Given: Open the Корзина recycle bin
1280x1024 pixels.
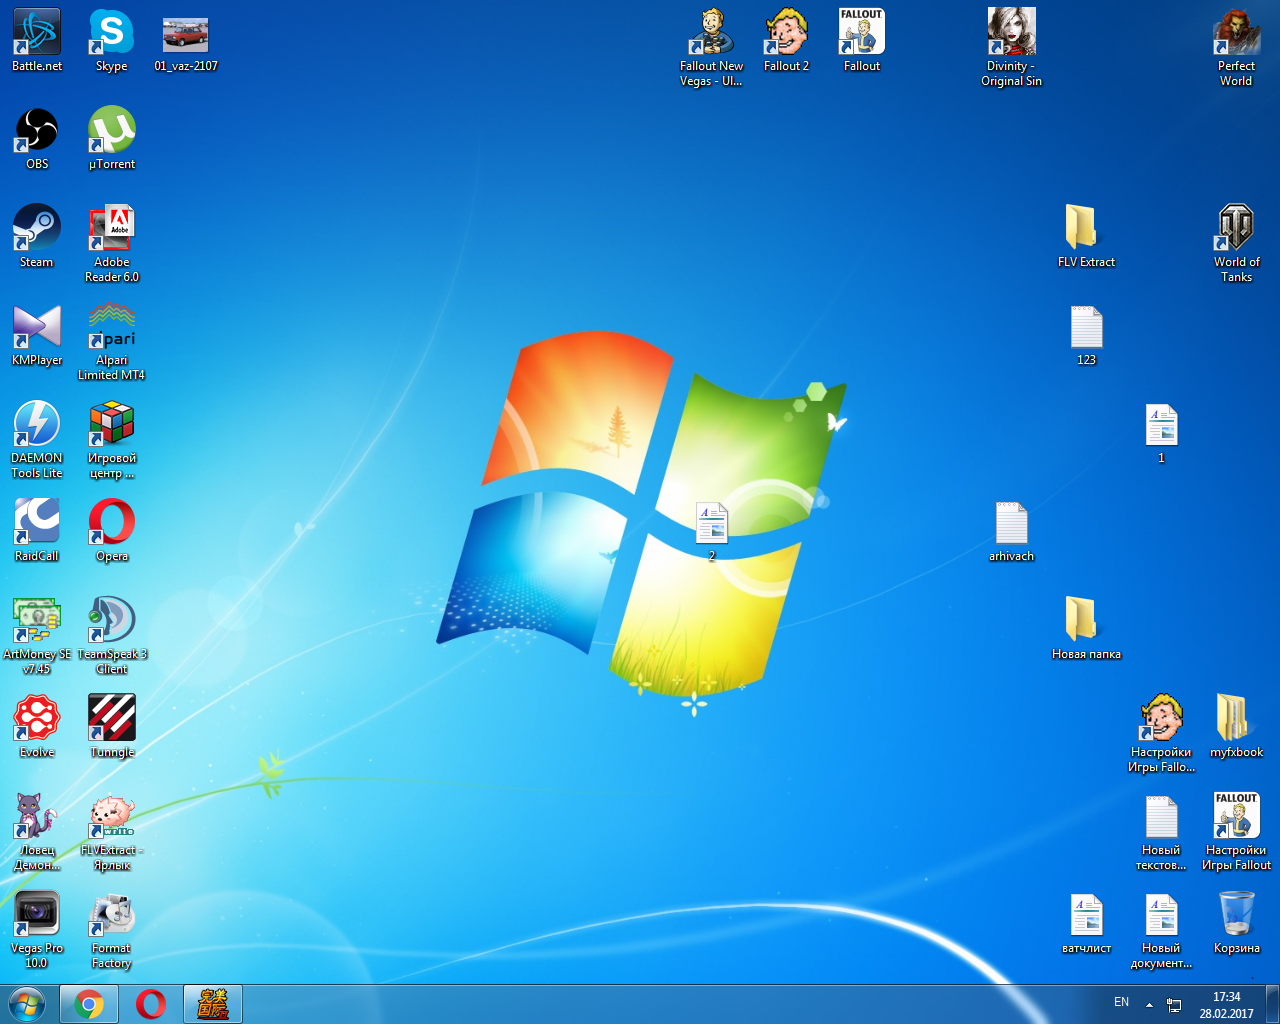Looking at the screenshot, I should (1237, 923).
